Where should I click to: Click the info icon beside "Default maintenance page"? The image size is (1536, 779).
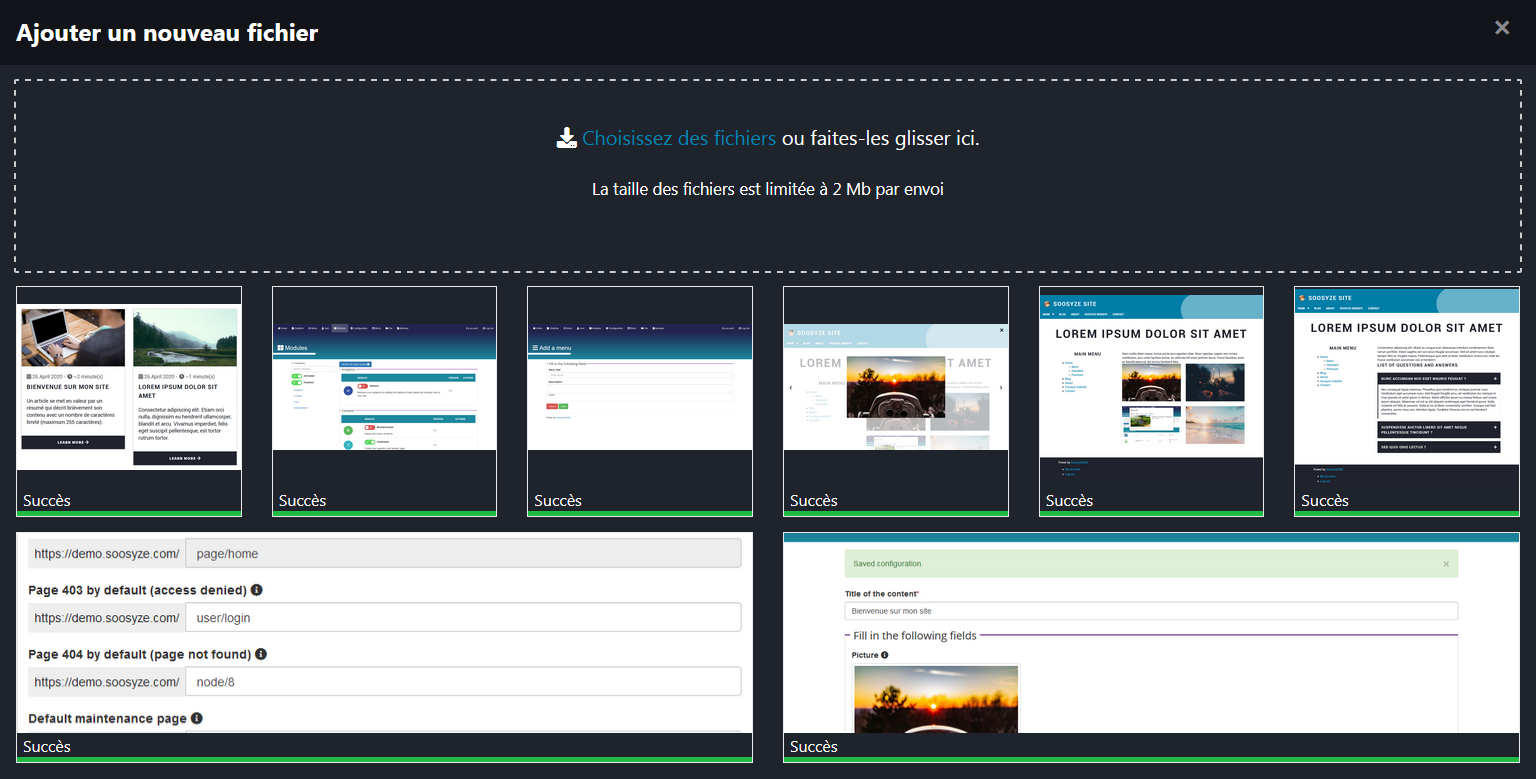(196, 718)
